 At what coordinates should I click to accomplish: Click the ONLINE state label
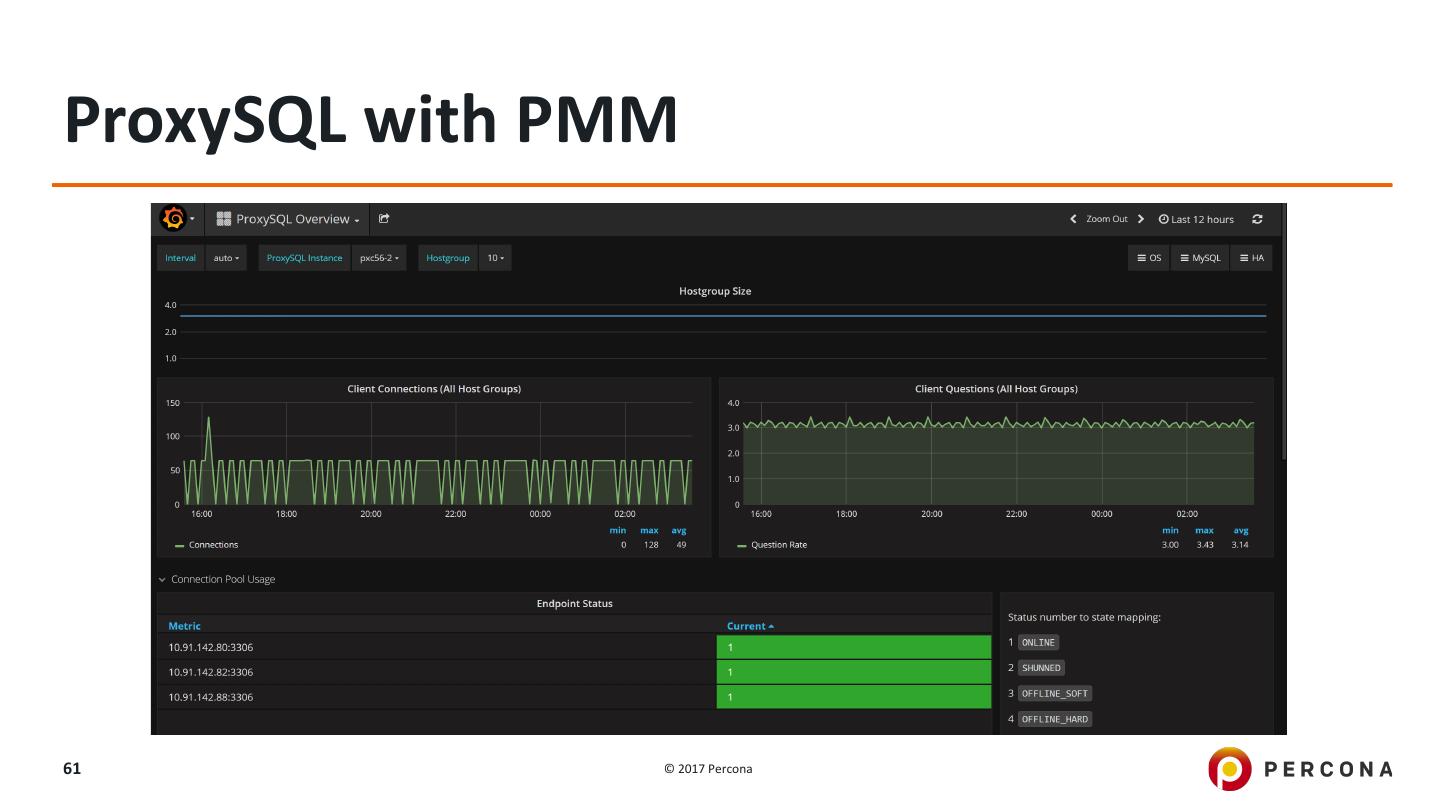pos(1038,643)
